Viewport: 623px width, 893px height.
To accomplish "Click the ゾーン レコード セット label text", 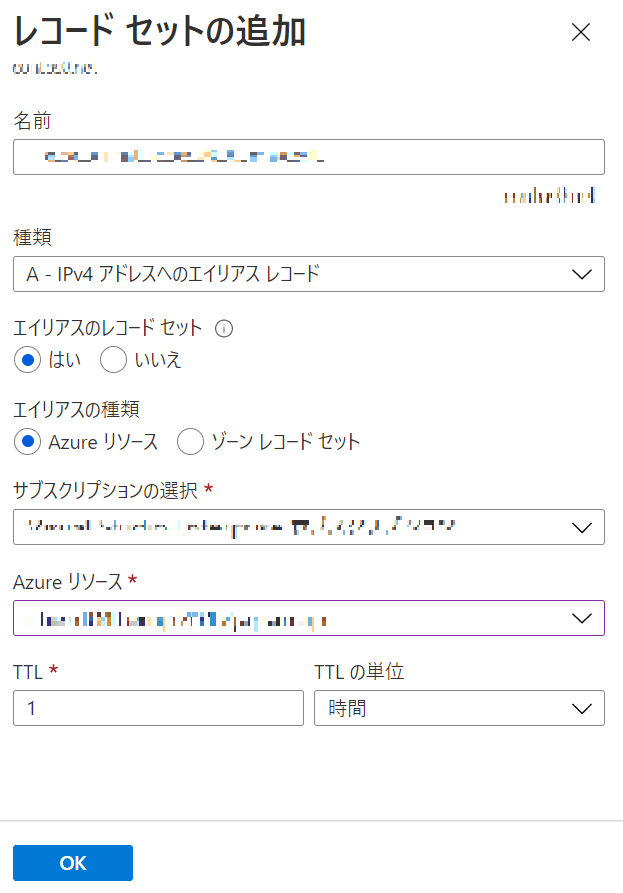I will tap(285, 442).
